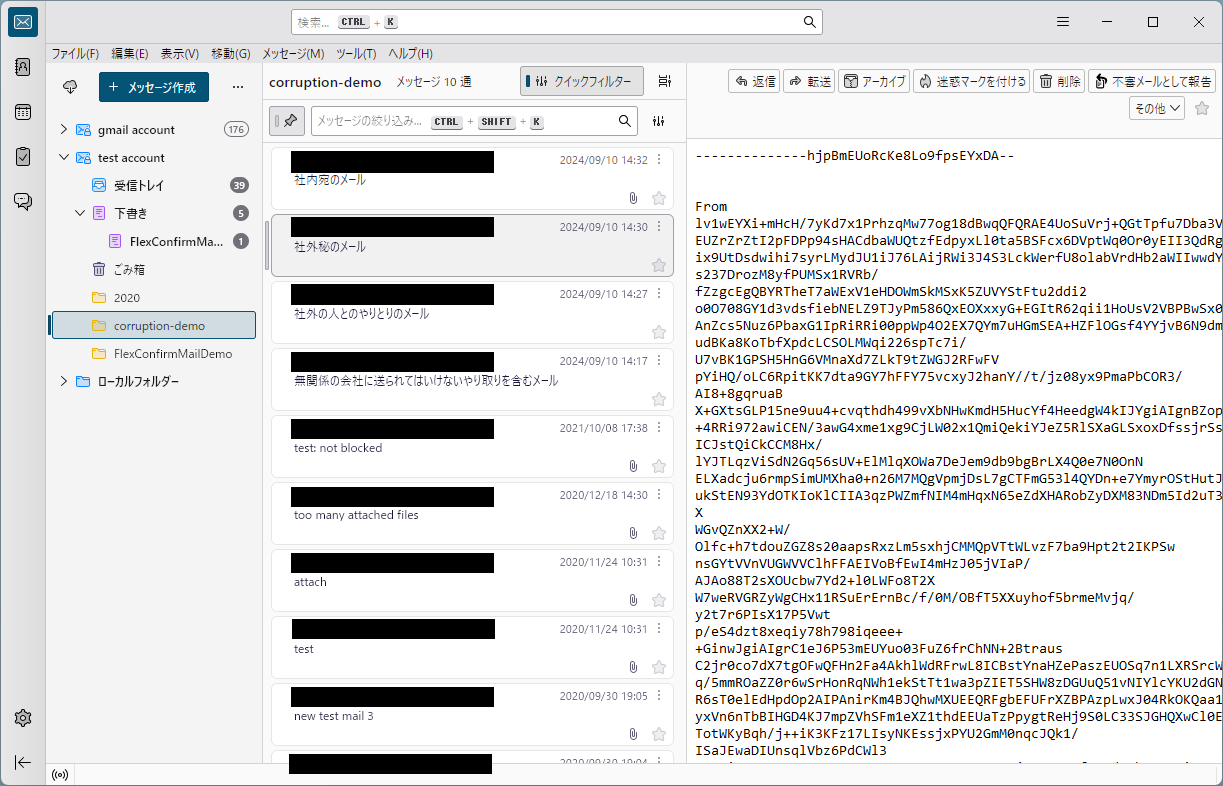Image resolution: width=1223 pixels, height=786 pixels.
Task: Select the FlexConfirmMailDemo folder
Action: [154, 353]
